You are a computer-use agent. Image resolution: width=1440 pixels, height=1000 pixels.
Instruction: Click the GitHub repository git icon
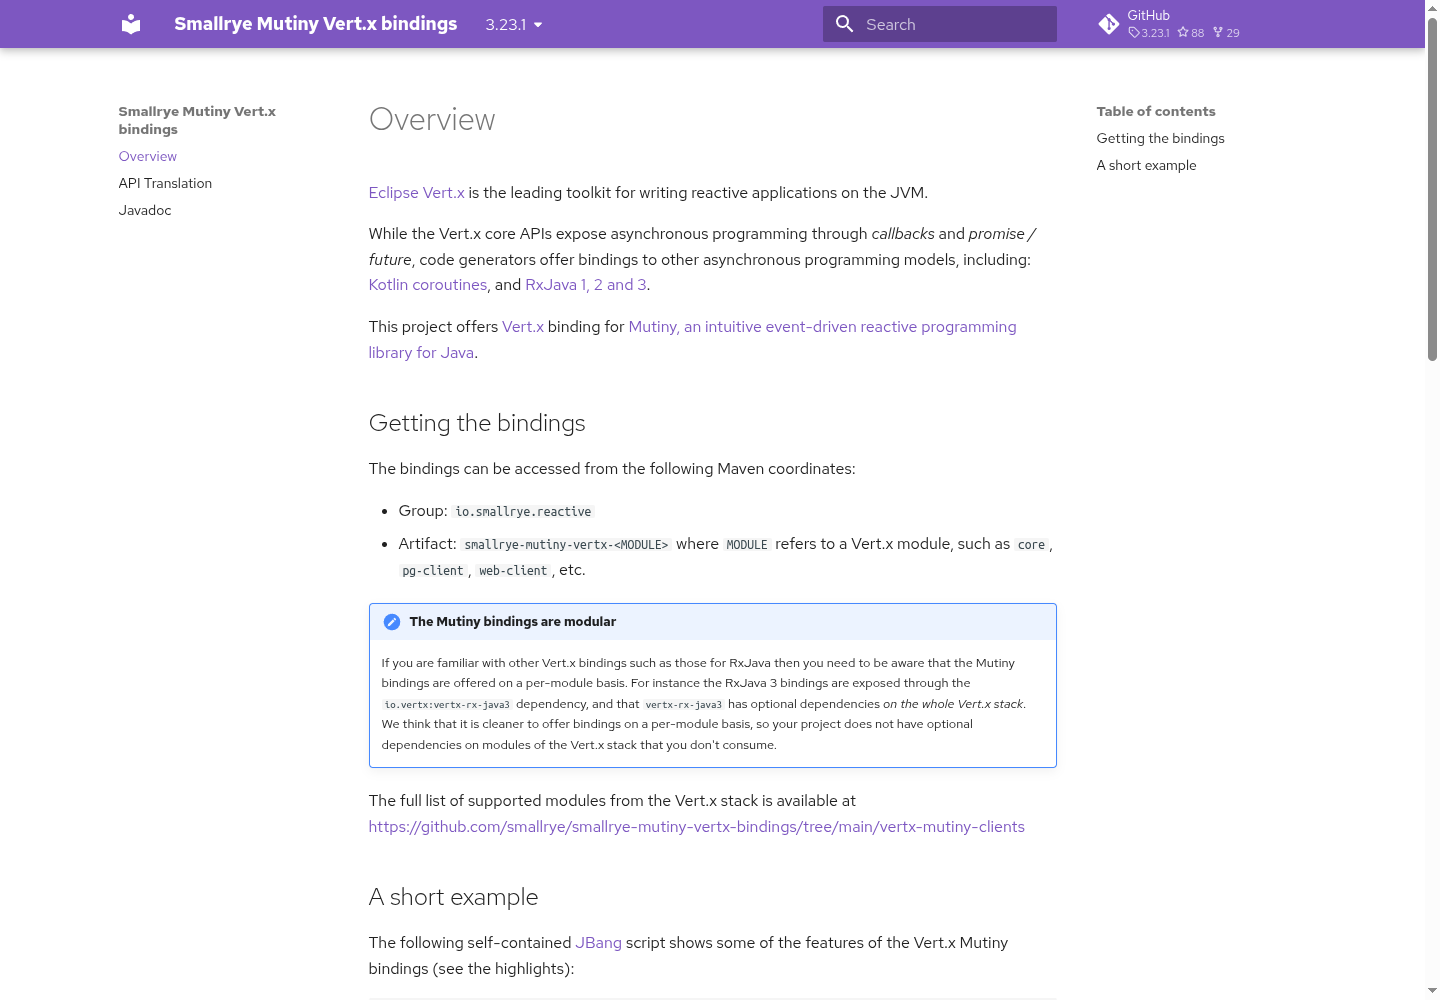(x=1108, y=24)
